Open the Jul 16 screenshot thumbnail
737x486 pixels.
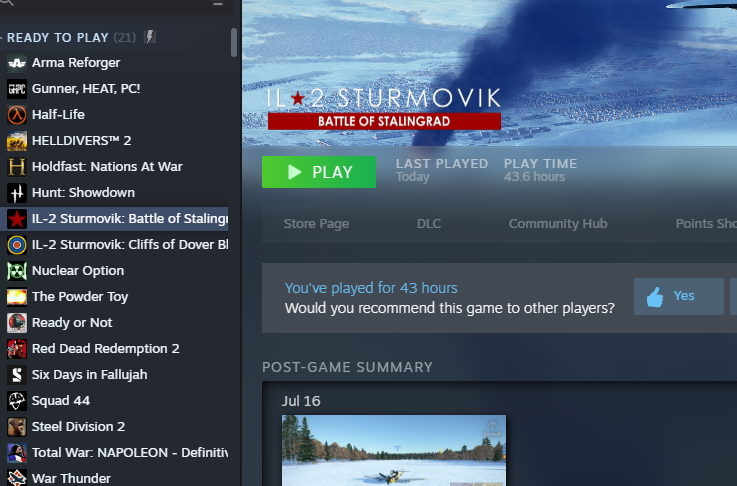pos(394,450)
